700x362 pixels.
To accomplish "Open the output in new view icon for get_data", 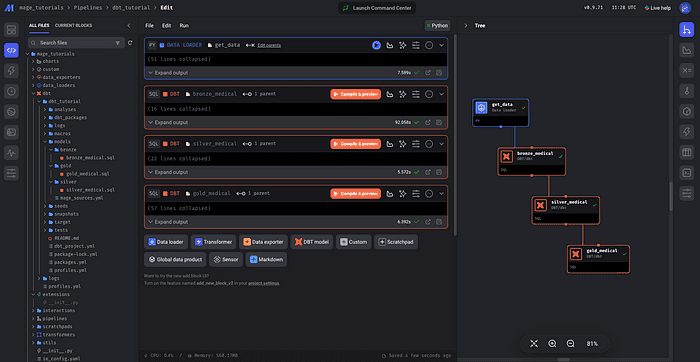I will click(x=428, y=72).
